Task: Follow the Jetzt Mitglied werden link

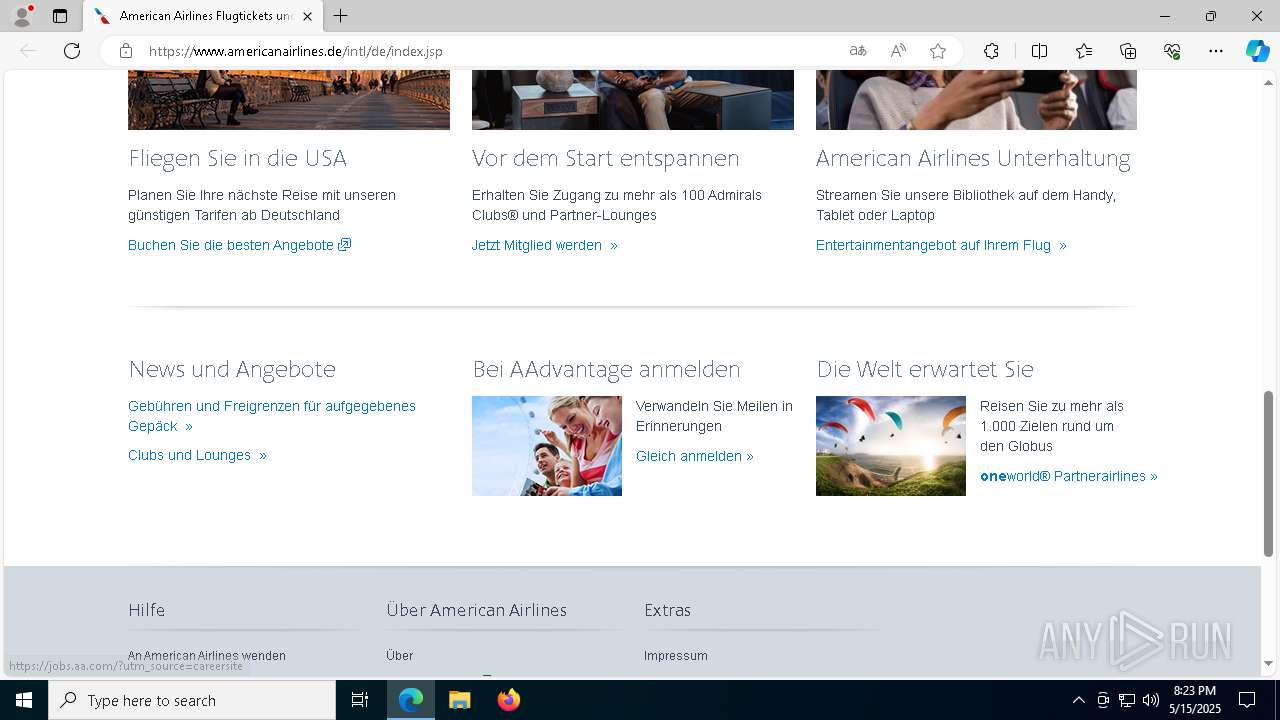Action: tap(545, 245)
